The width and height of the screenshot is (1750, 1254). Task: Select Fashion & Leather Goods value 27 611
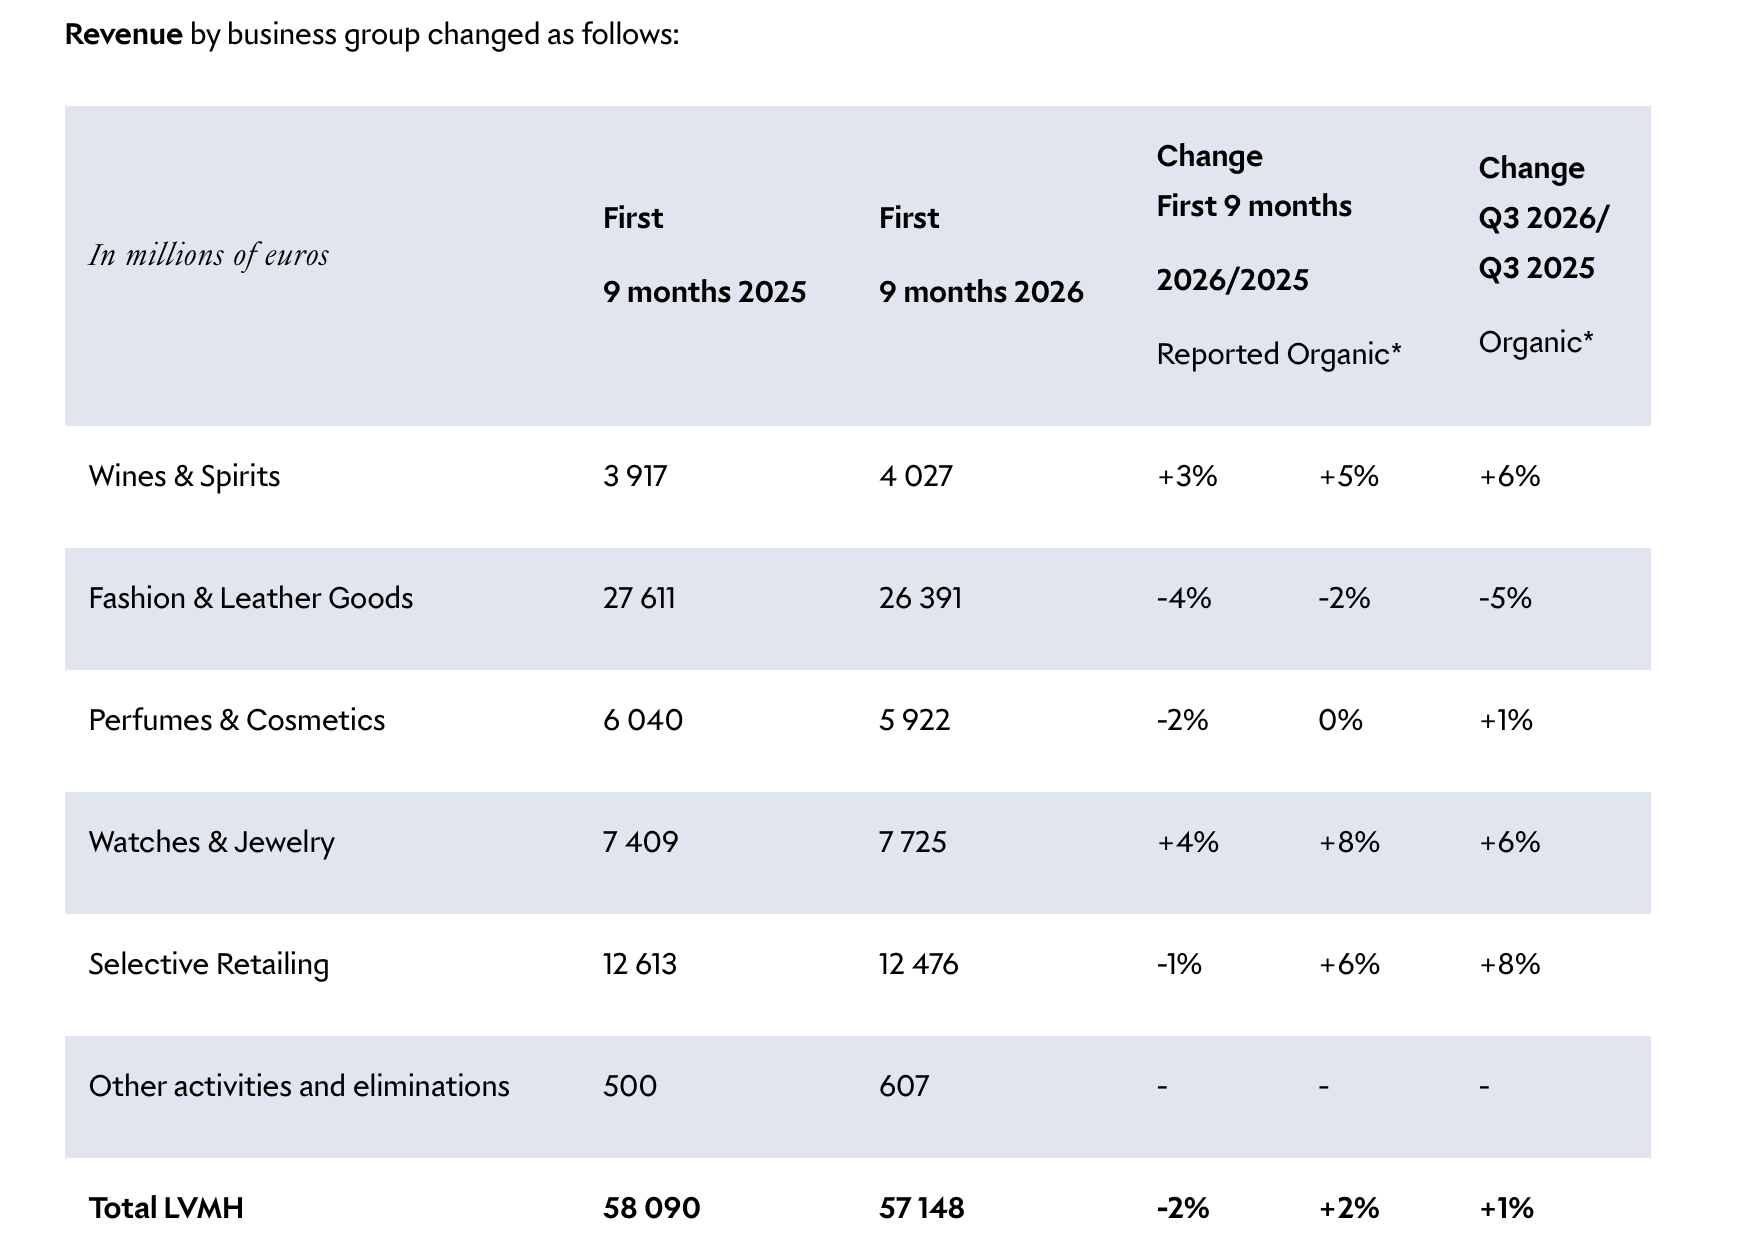639,598
